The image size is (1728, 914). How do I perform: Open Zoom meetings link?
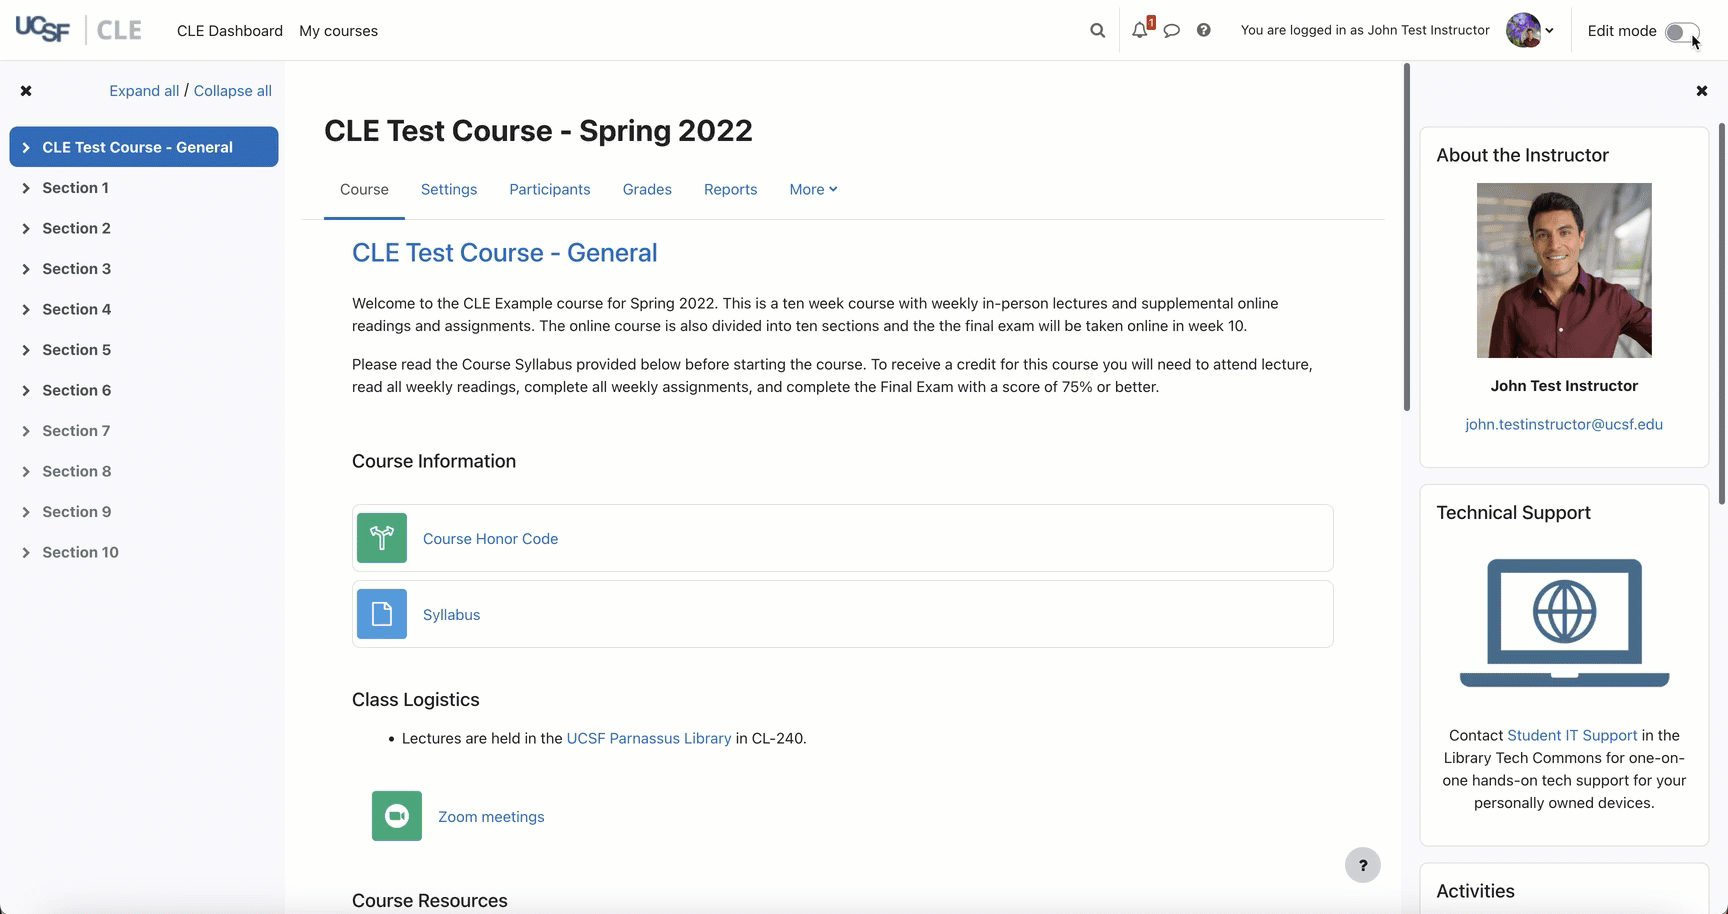tap(491, 817)
